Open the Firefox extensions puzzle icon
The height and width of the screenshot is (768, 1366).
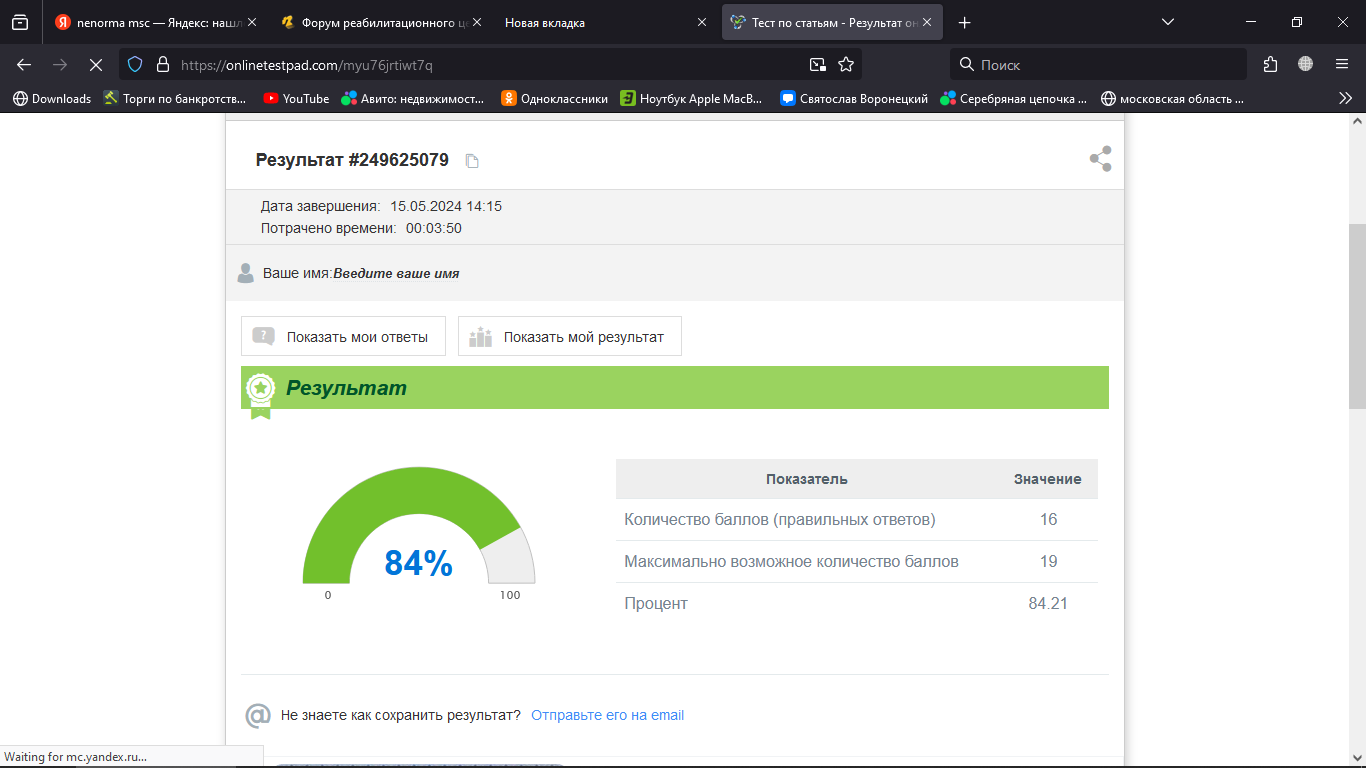1270,64
